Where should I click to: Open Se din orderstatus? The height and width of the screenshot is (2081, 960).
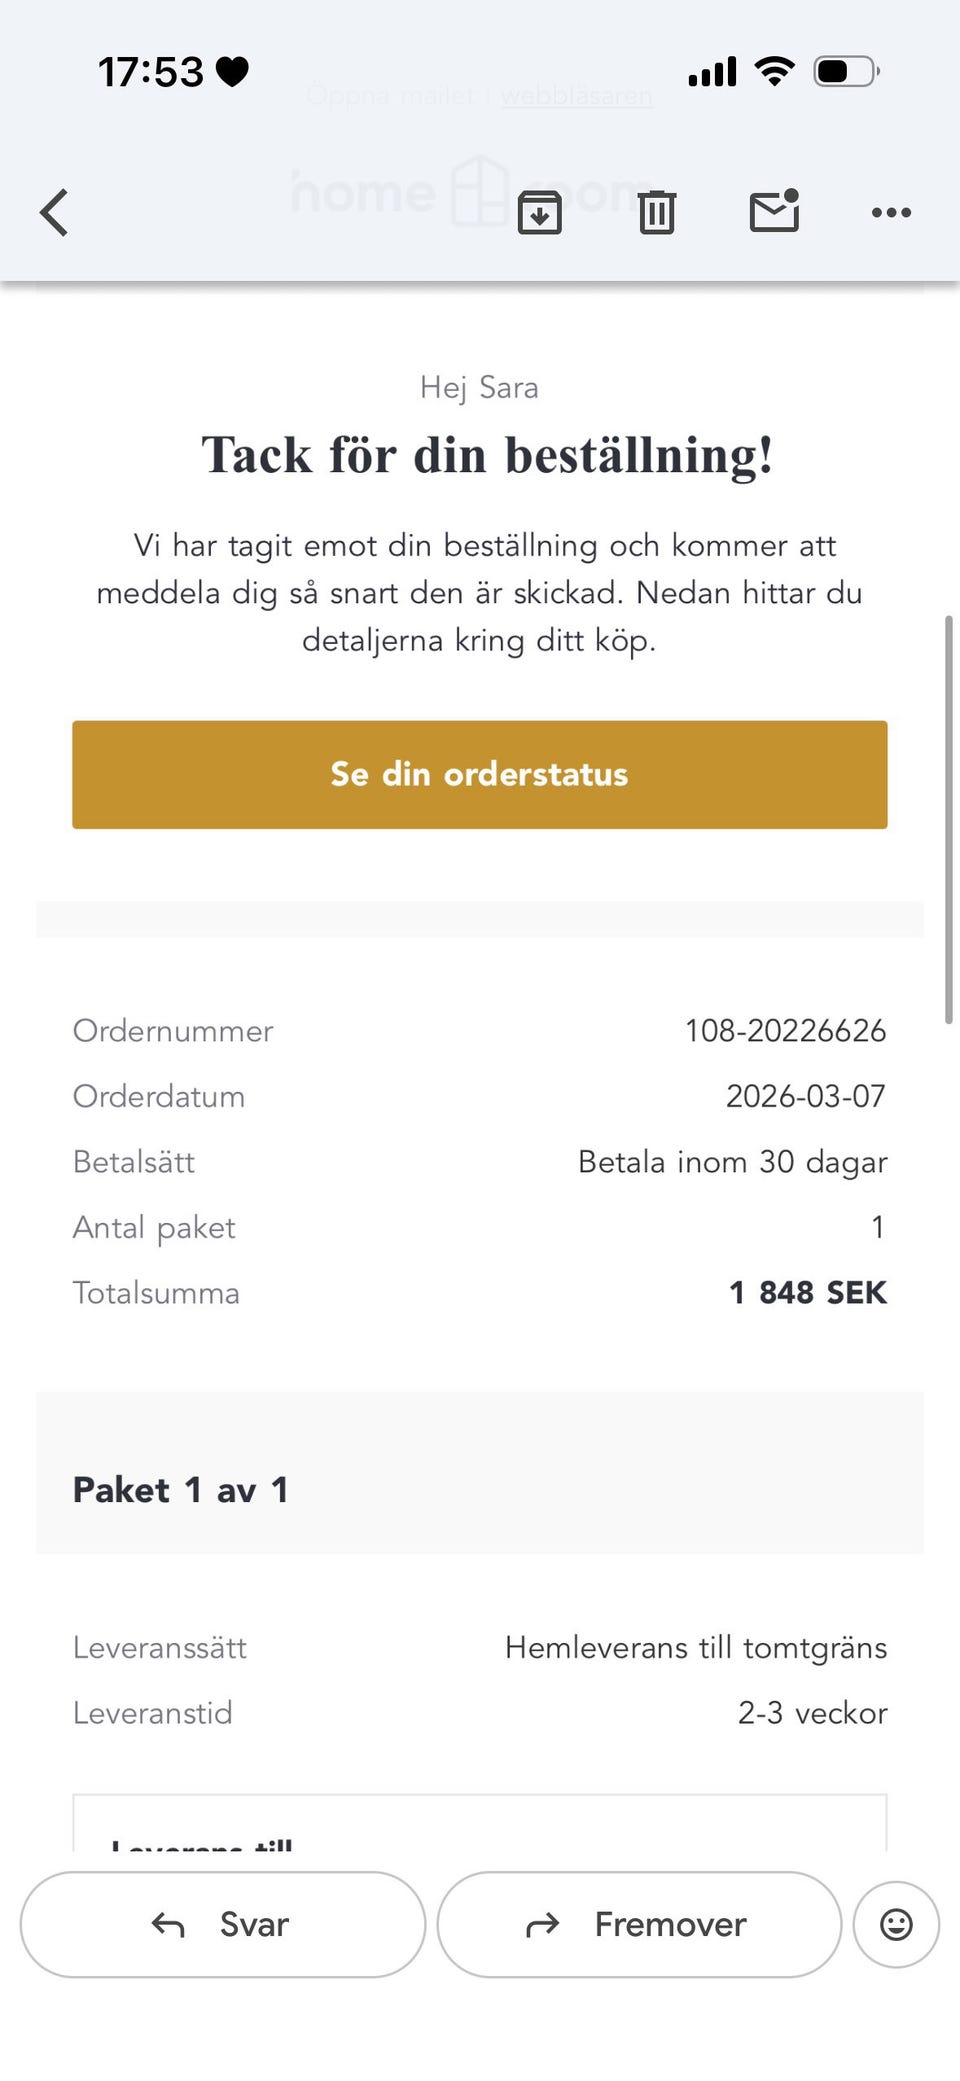(480, 774)
